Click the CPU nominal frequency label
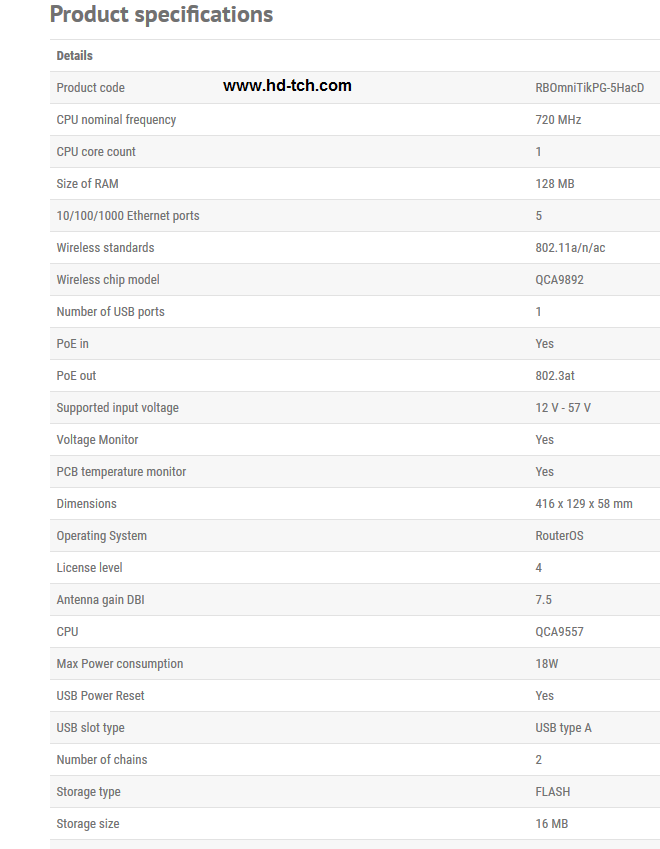 (116, 120)
